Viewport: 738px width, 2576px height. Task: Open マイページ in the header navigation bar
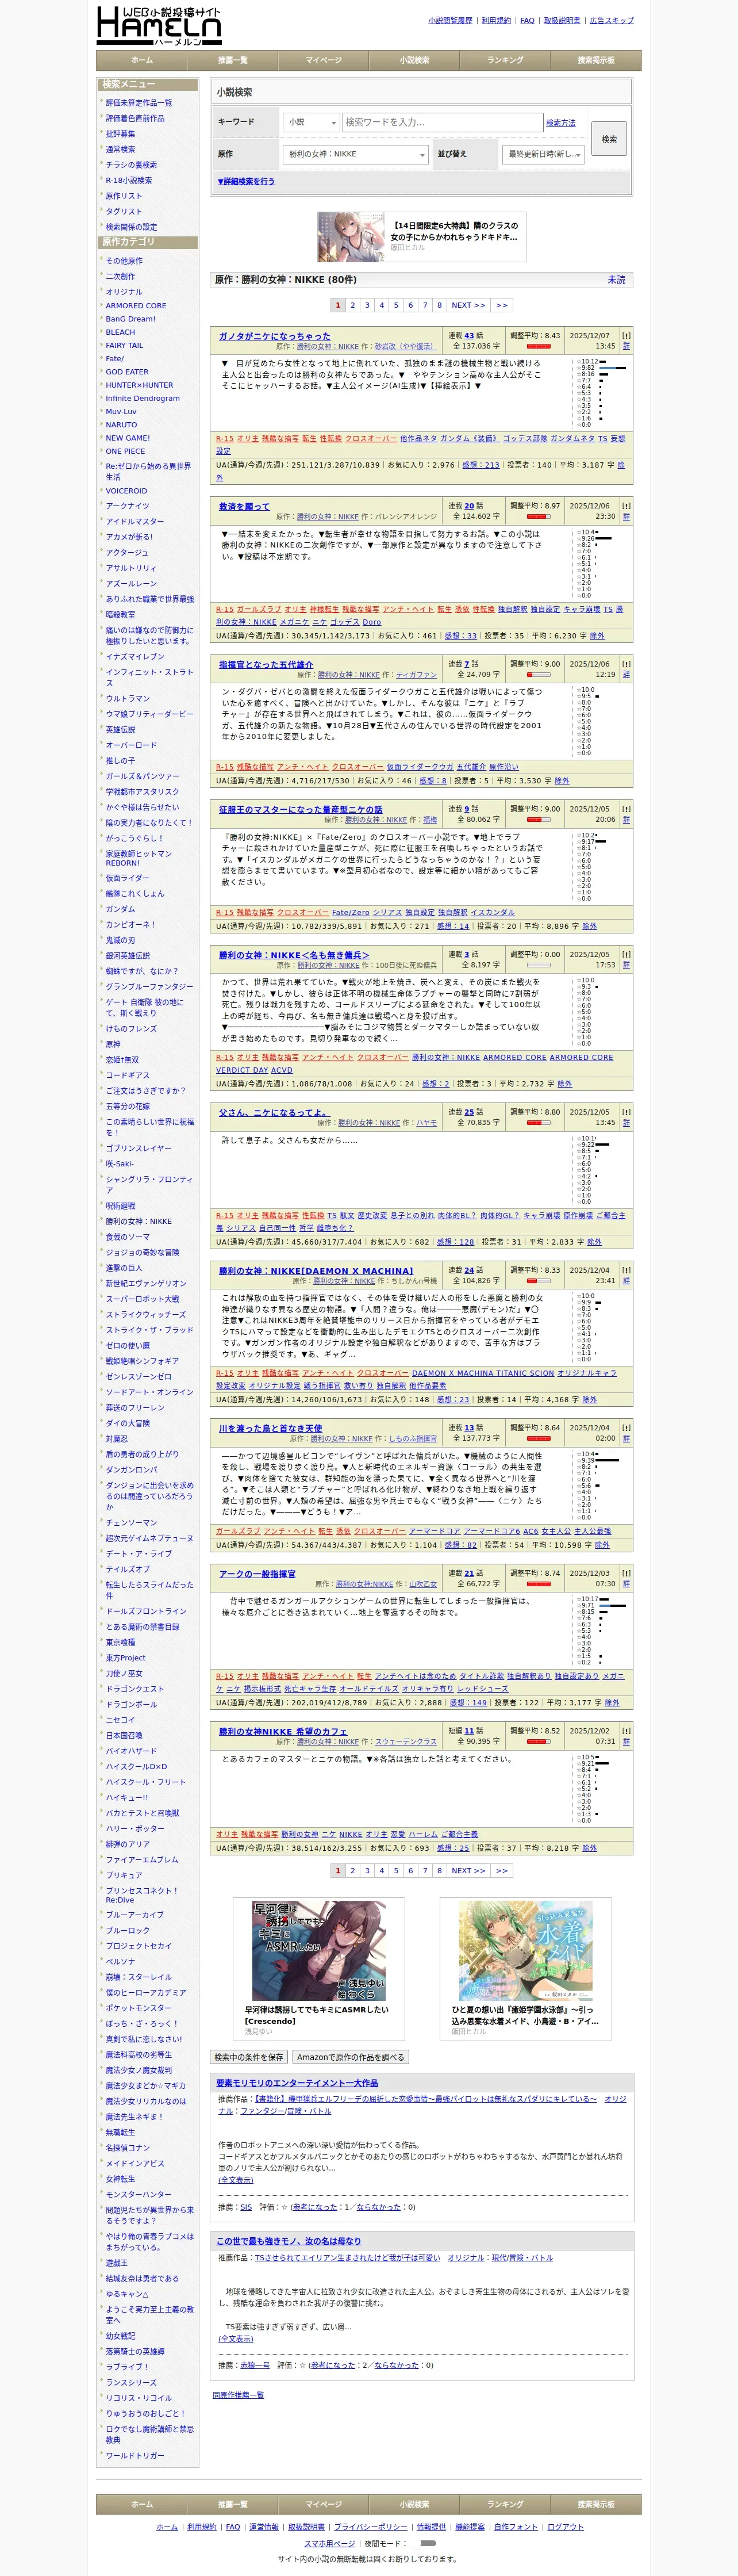(323, 60)
